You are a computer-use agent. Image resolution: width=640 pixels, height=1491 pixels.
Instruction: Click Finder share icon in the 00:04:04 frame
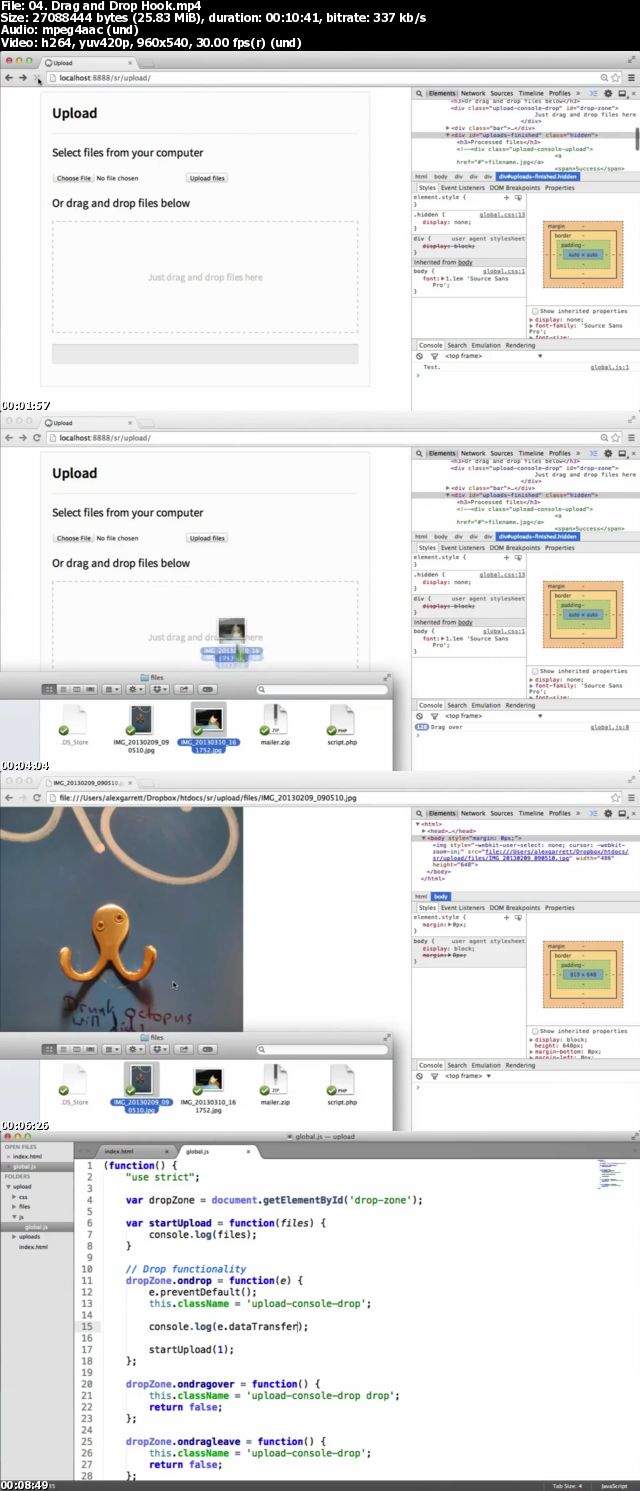pyautogui.click(x=183, y=689)
